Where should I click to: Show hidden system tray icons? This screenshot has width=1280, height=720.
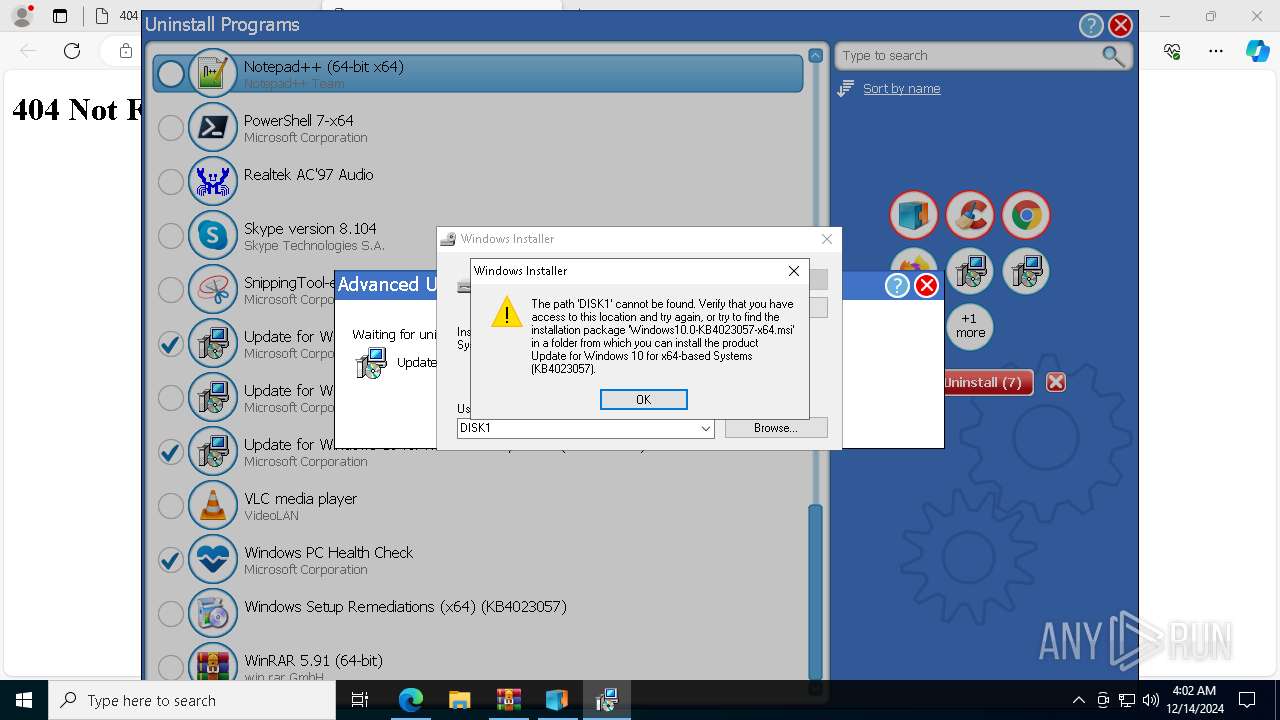click(x=1078, y=700)
